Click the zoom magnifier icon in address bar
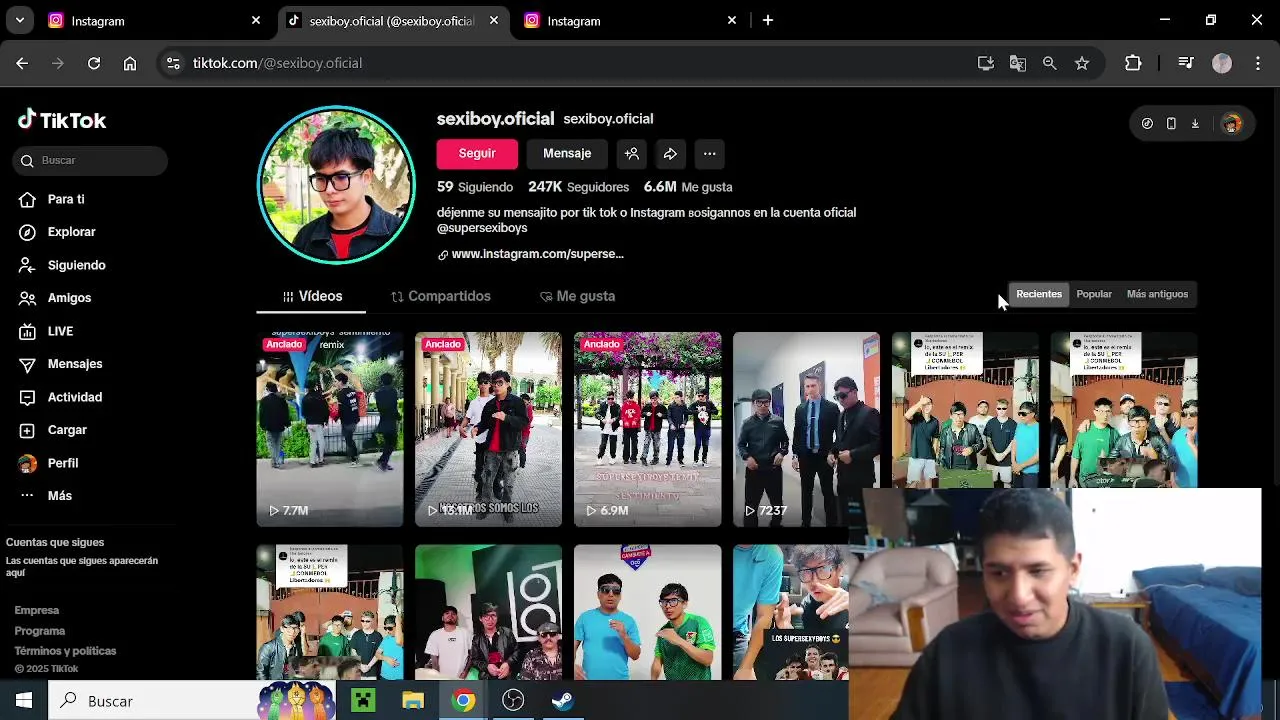 [x=1049, y=63]
